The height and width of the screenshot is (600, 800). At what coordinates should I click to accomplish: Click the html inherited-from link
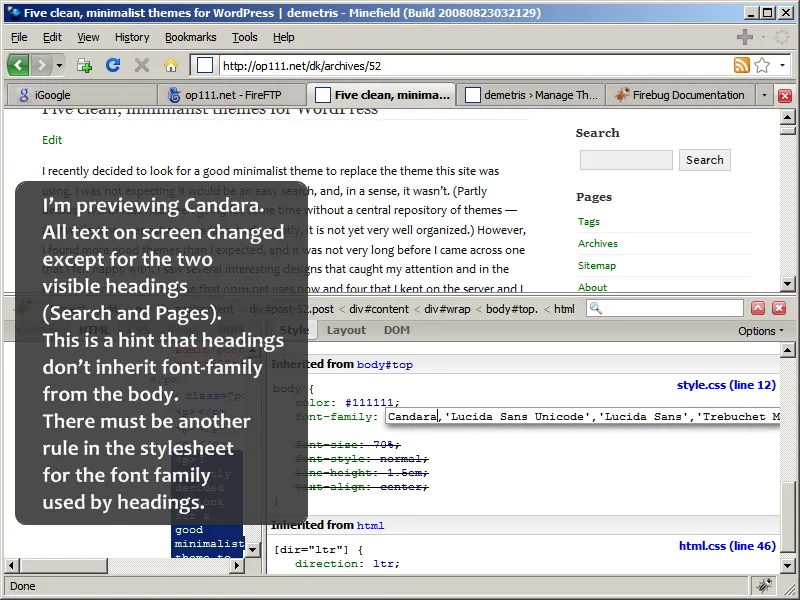[370, 526]
